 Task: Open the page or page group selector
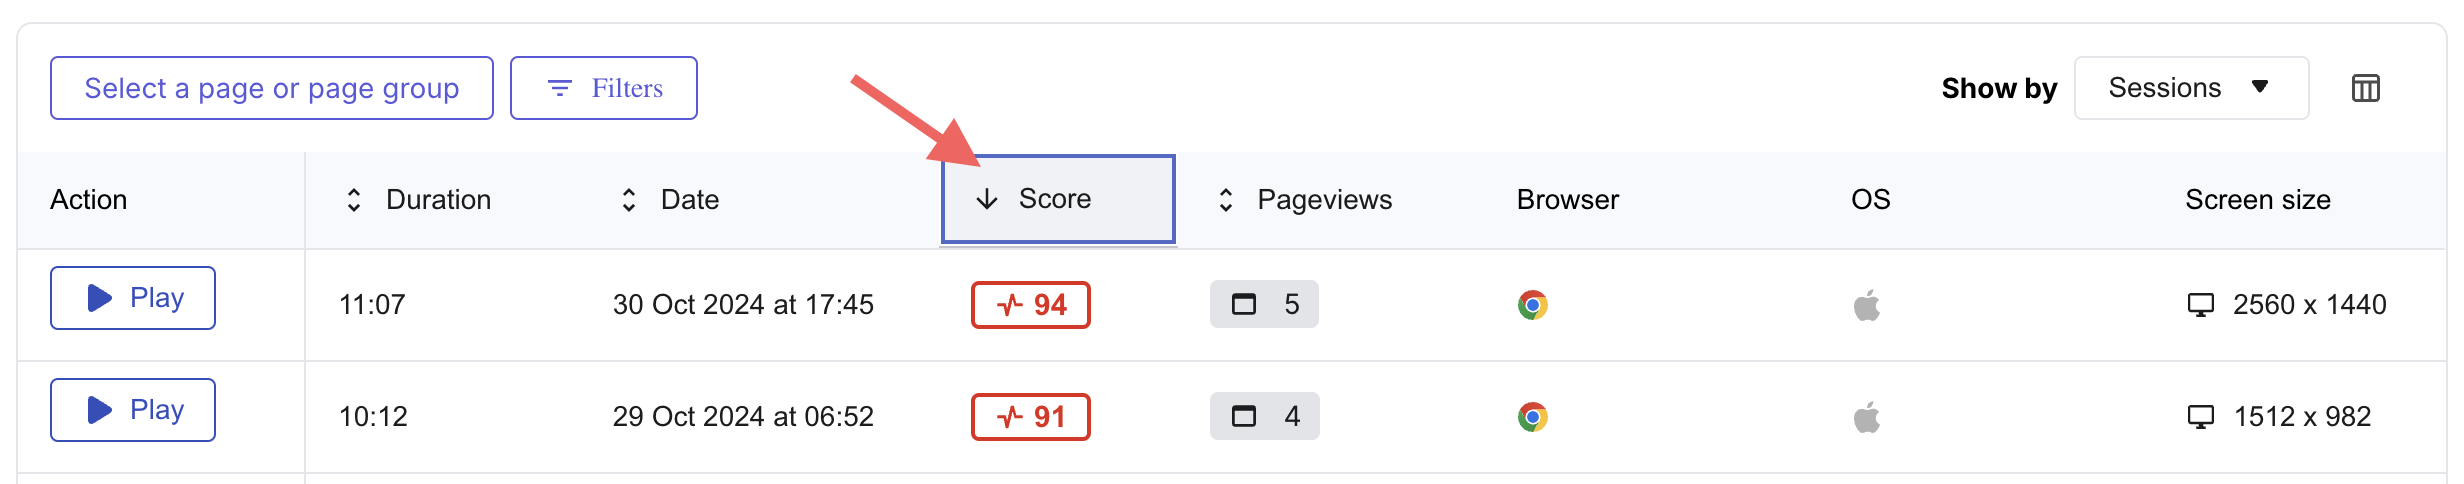tap(272, 88)
